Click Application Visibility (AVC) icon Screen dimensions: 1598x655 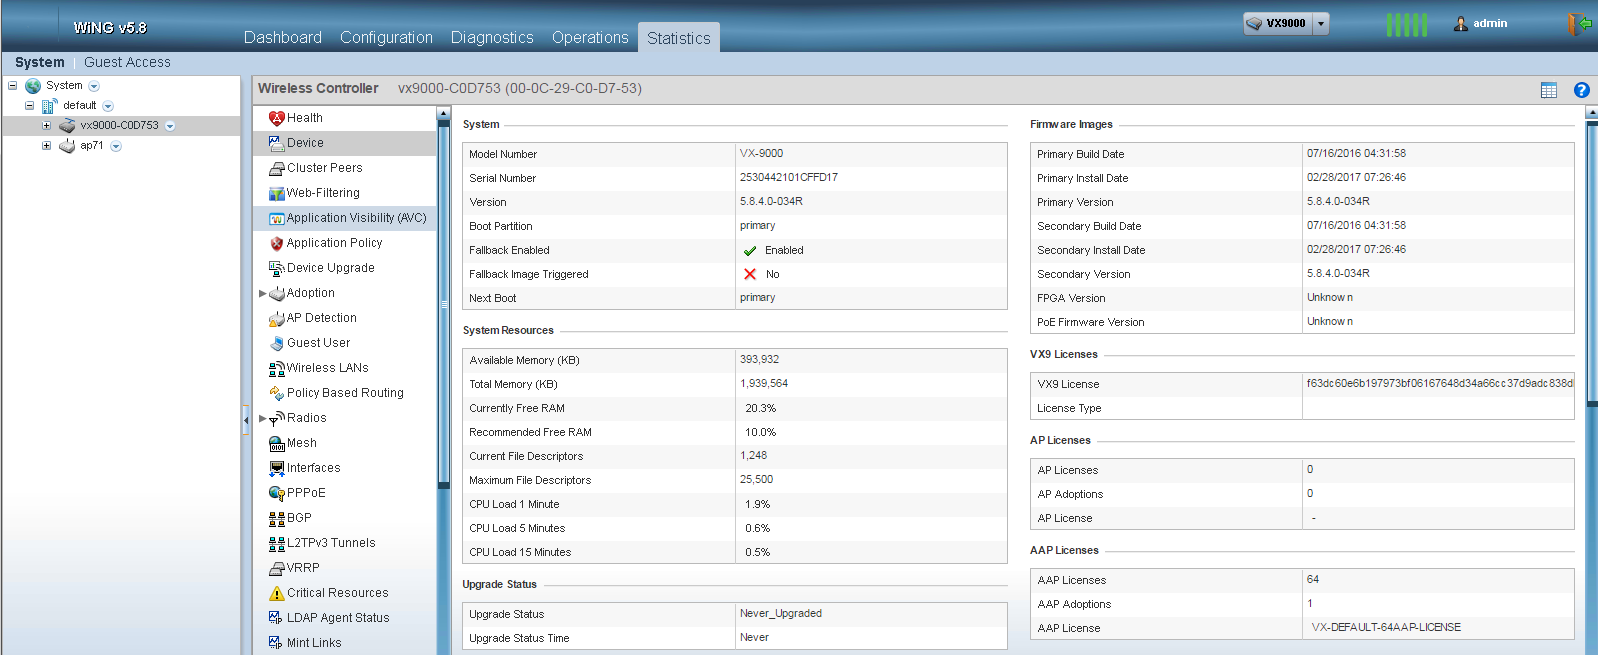point(277,218)
